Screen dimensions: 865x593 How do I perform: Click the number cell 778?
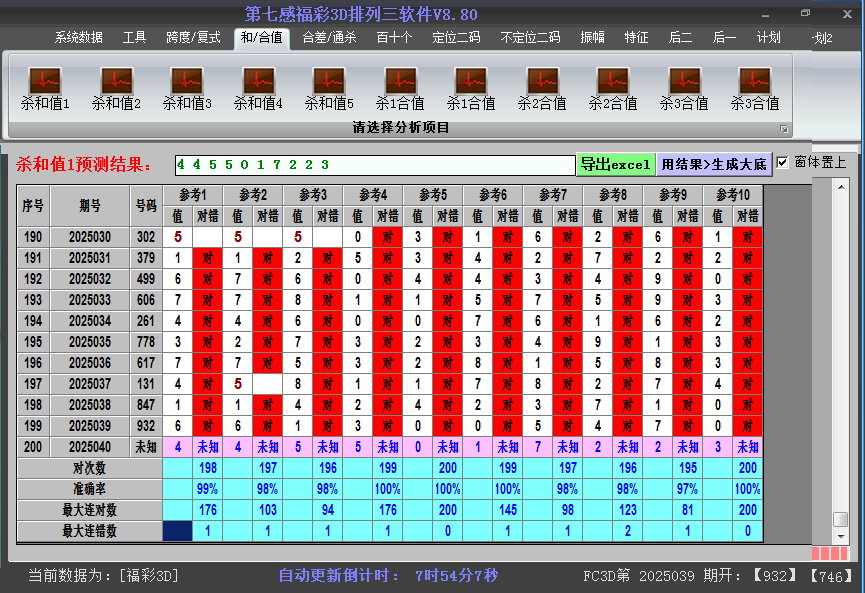(x=146, y=342)
